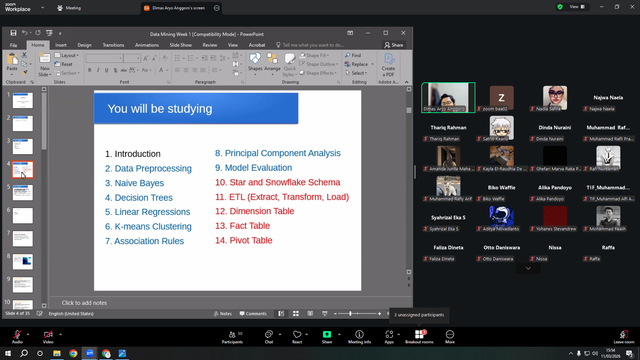The width and height of the screenshot is (640, 360).
Task: Open Zoom Meeting info
Action: 360,337
